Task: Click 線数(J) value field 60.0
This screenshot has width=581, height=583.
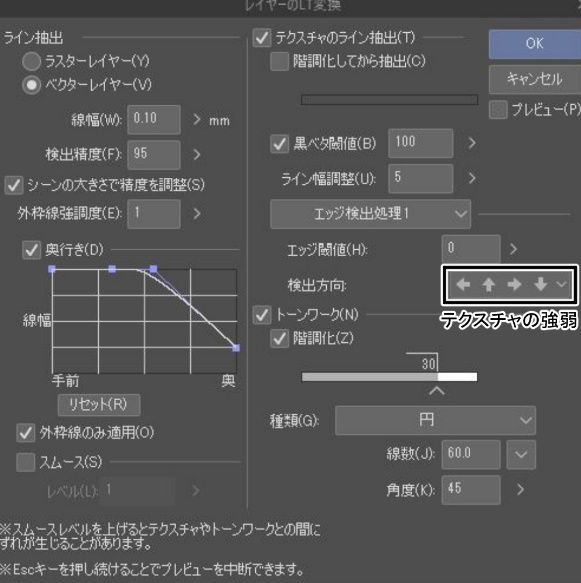Action: pos(471,454)
